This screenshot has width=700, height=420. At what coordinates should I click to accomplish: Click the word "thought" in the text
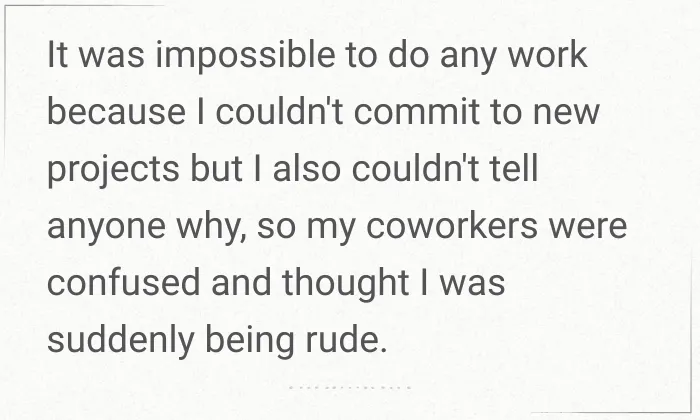tap(346, 284)
